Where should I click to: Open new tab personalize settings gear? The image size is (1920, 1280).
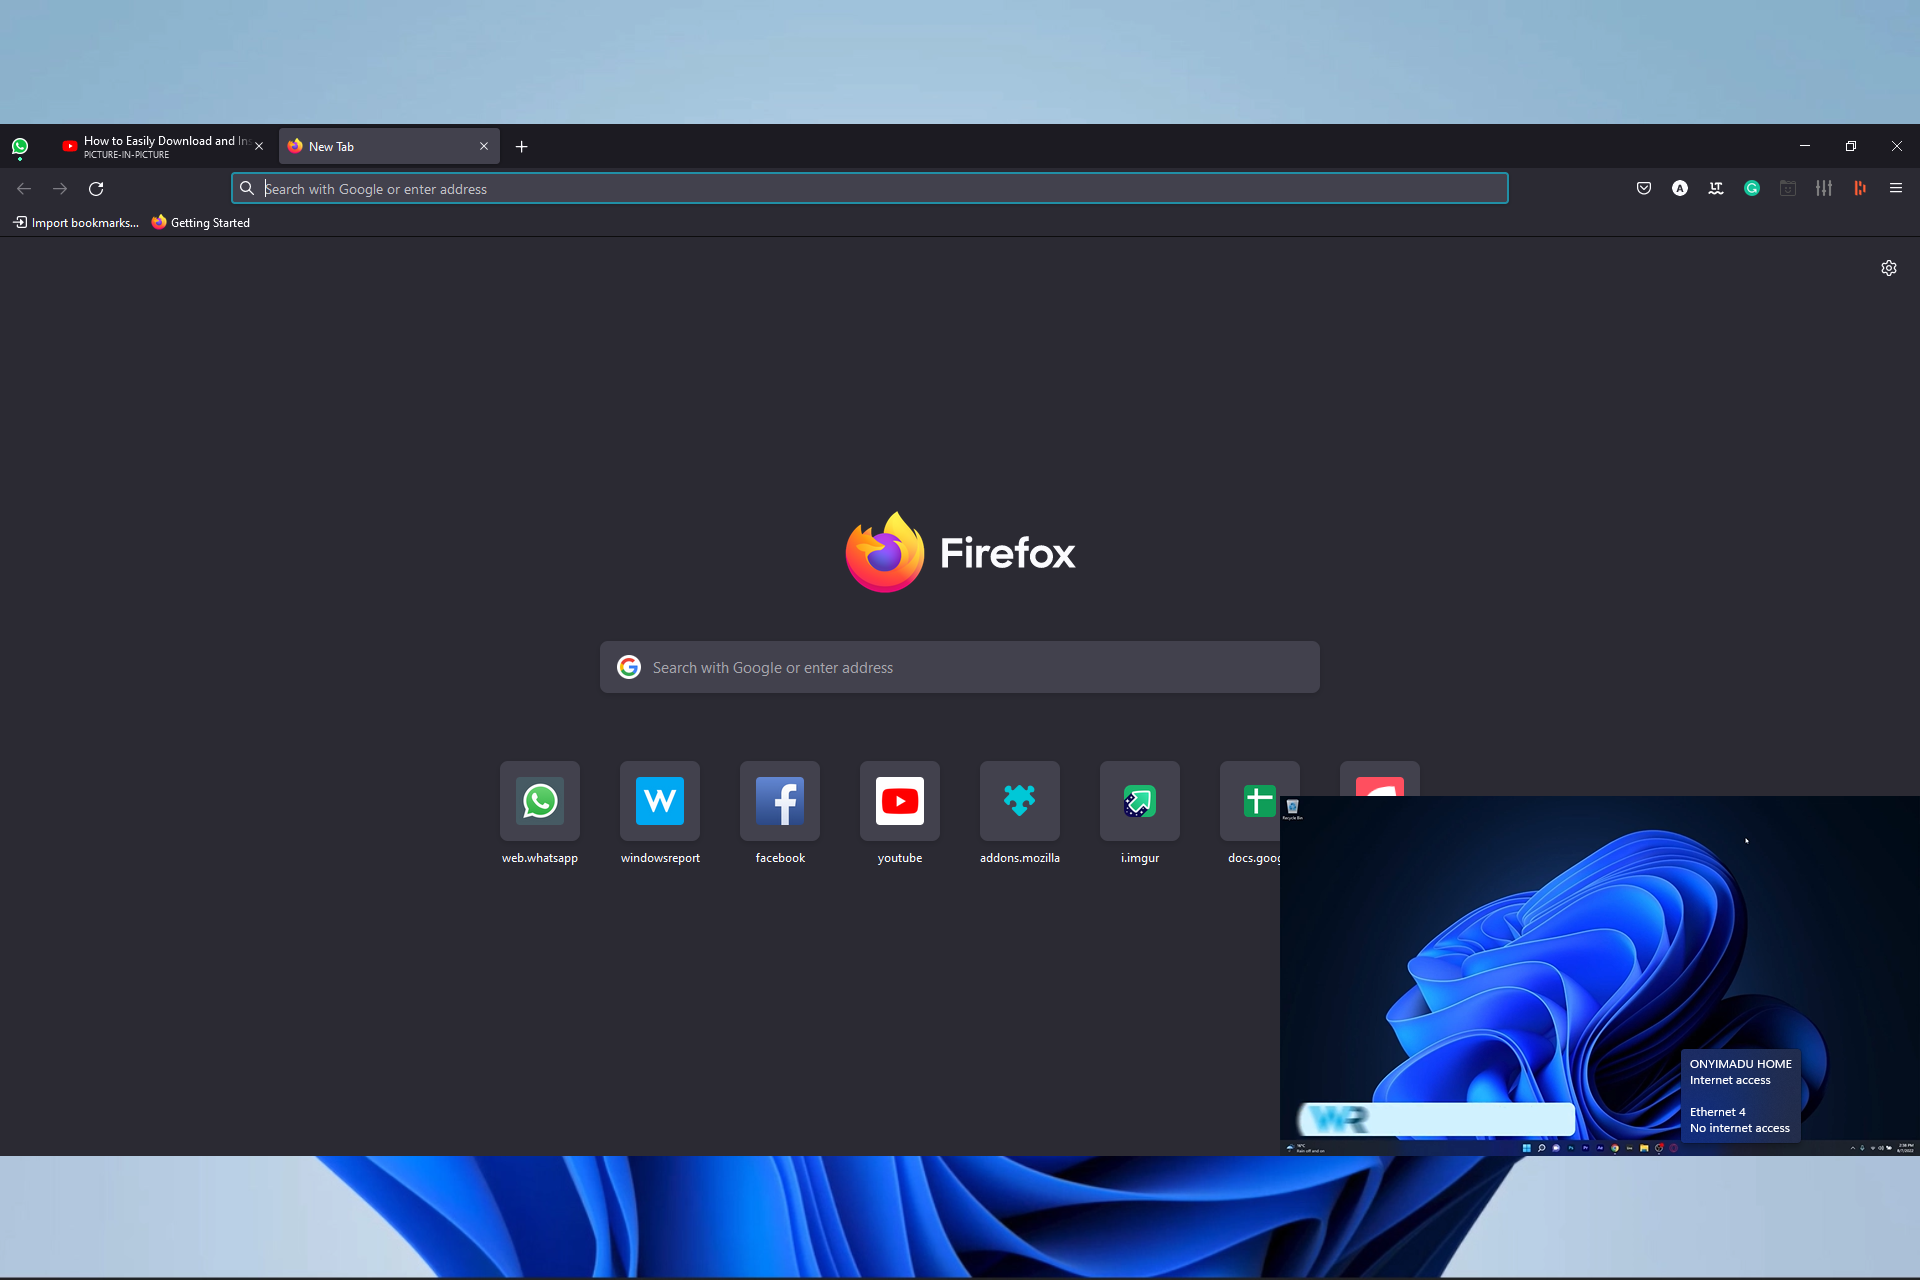(1889, 268)
